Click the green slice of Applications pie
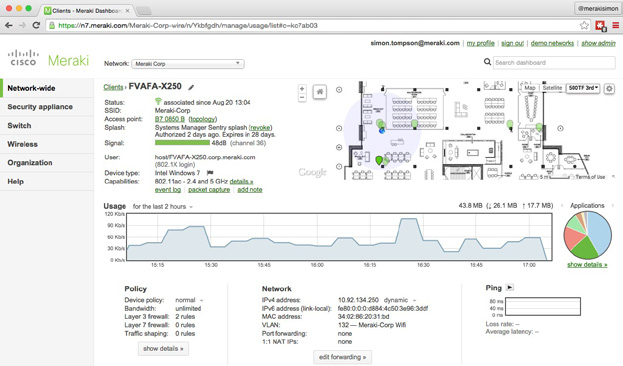The width and height of the screenshot is (623, 366). (x=584, y=249)
